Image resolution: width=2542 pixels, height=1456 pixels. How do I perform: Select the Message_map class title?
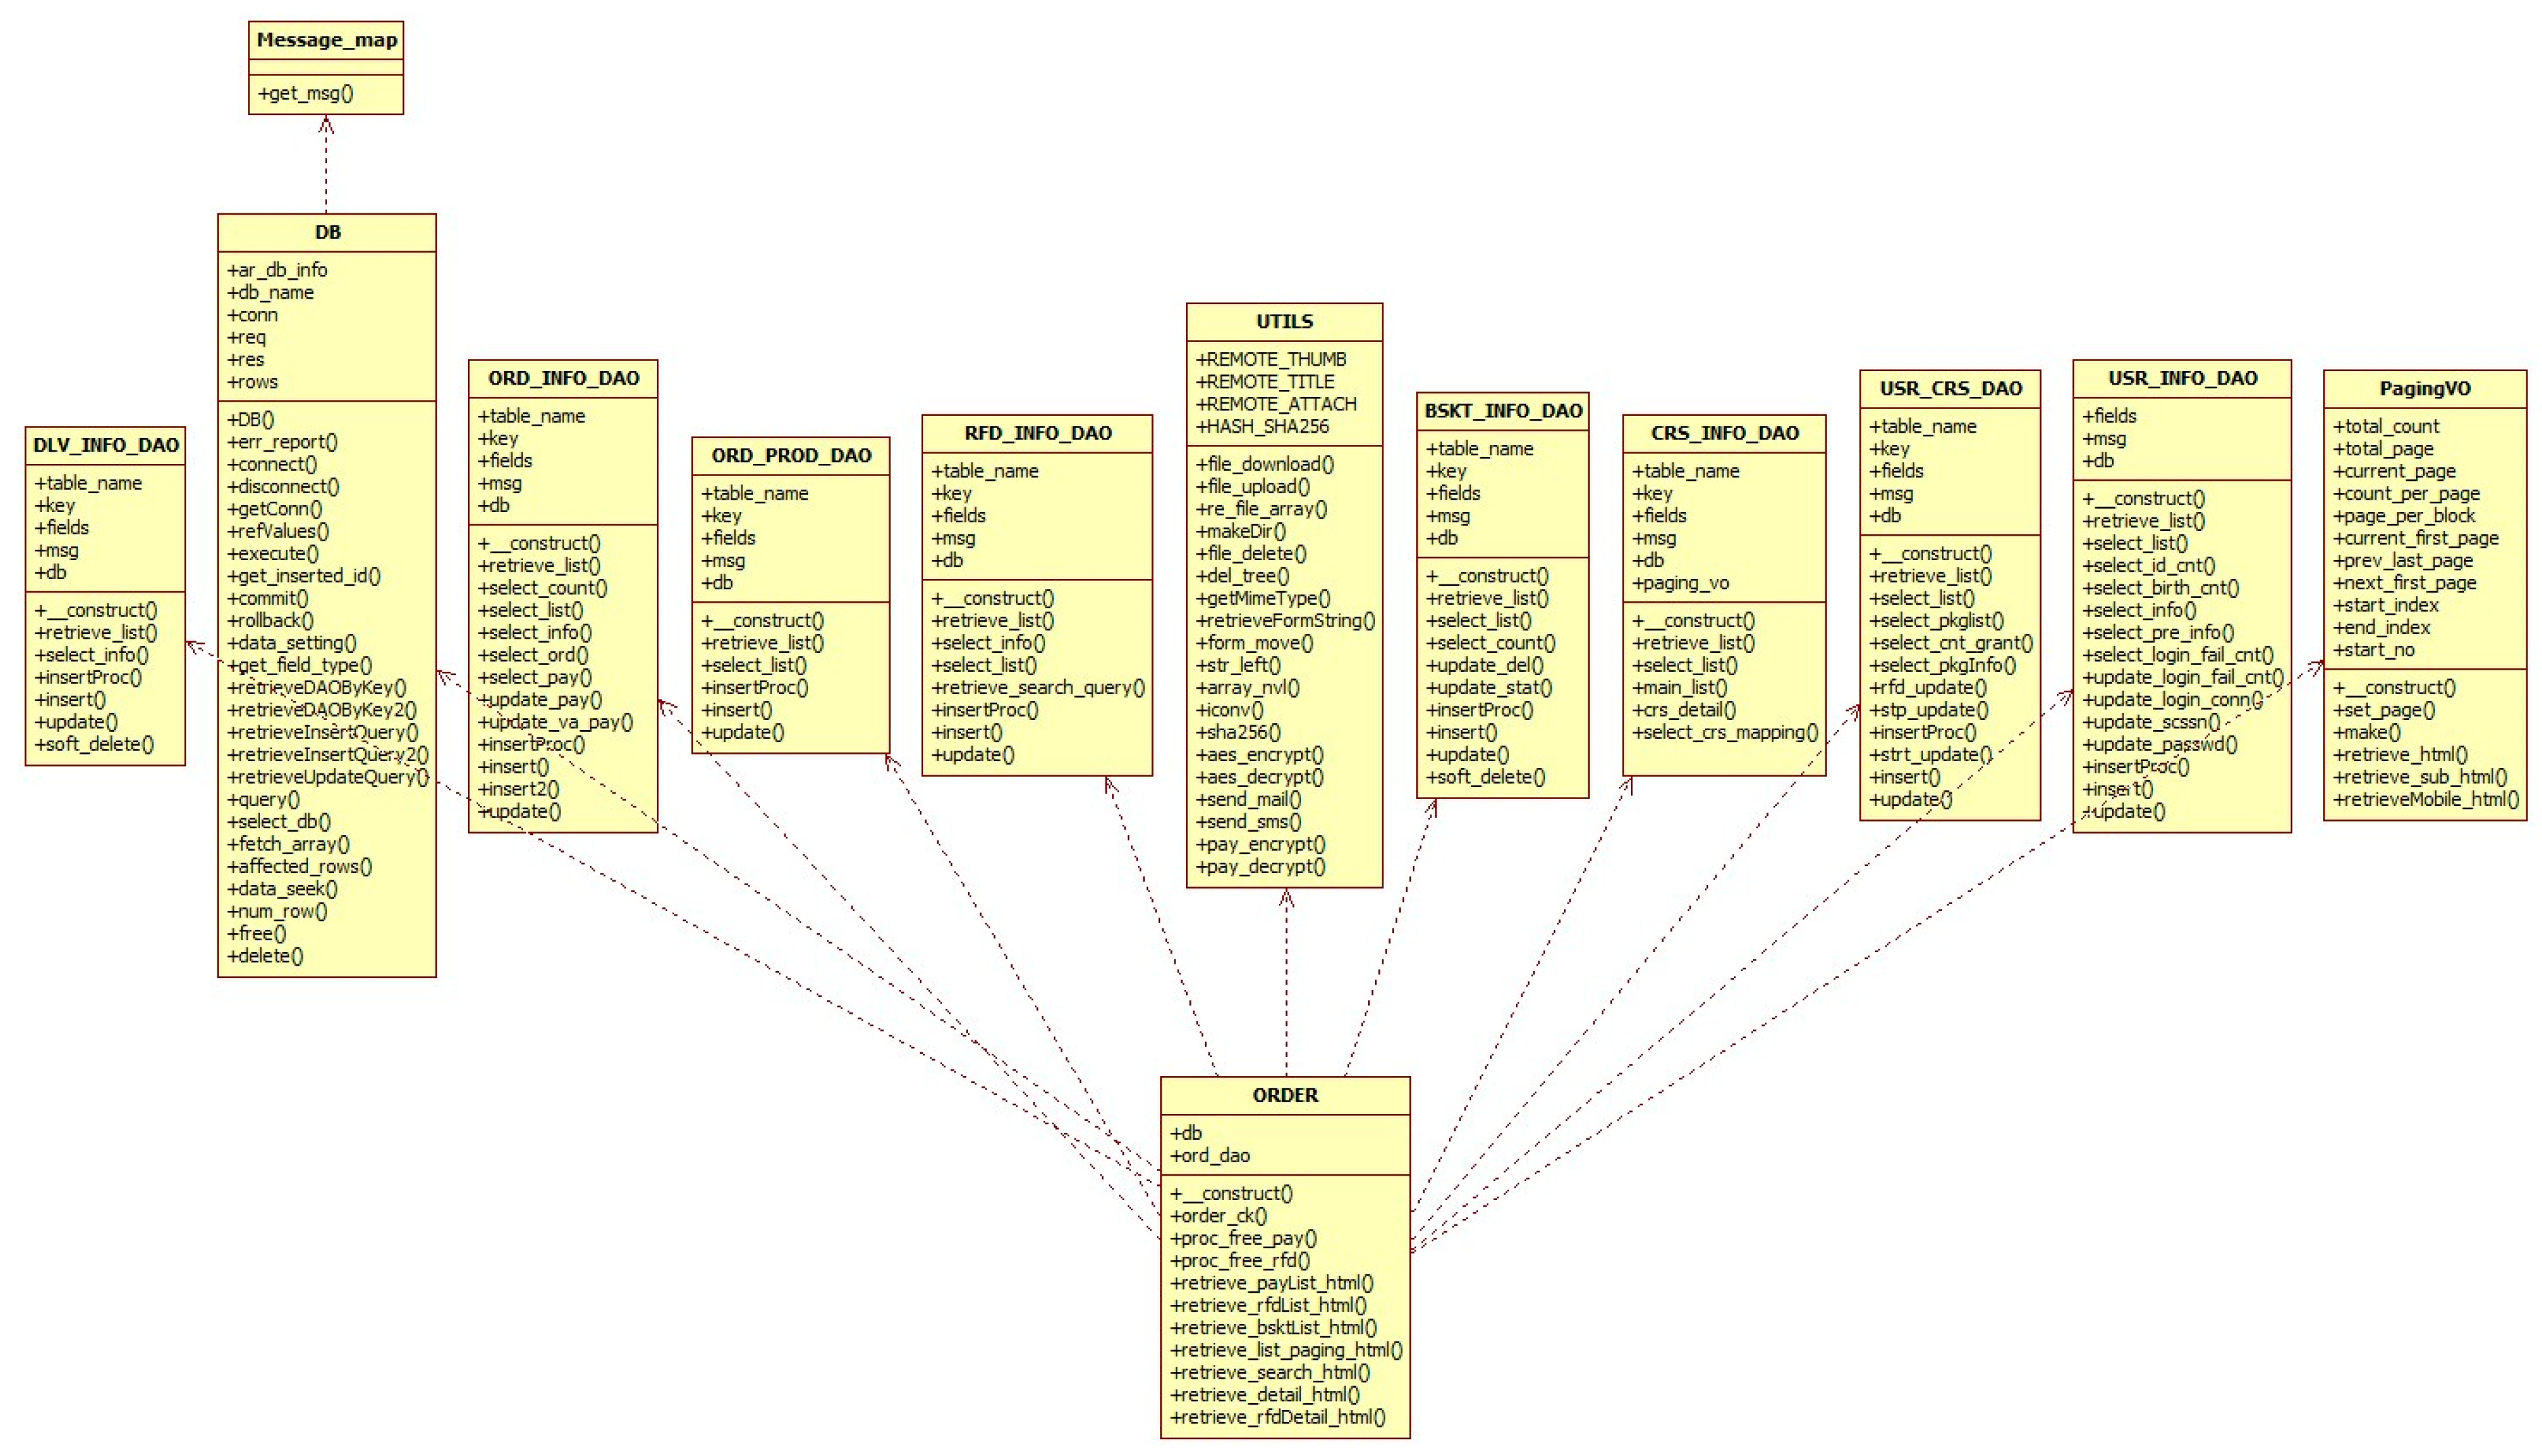tap(326, 40)
